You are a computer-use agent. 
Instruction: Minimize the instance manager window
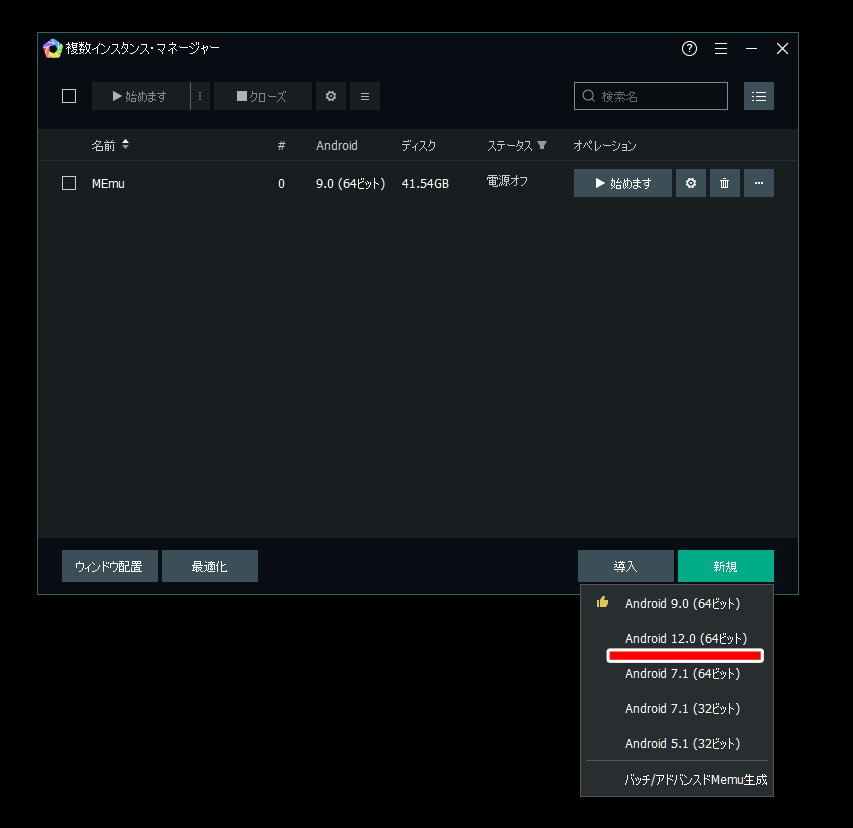tap(751, 48)
